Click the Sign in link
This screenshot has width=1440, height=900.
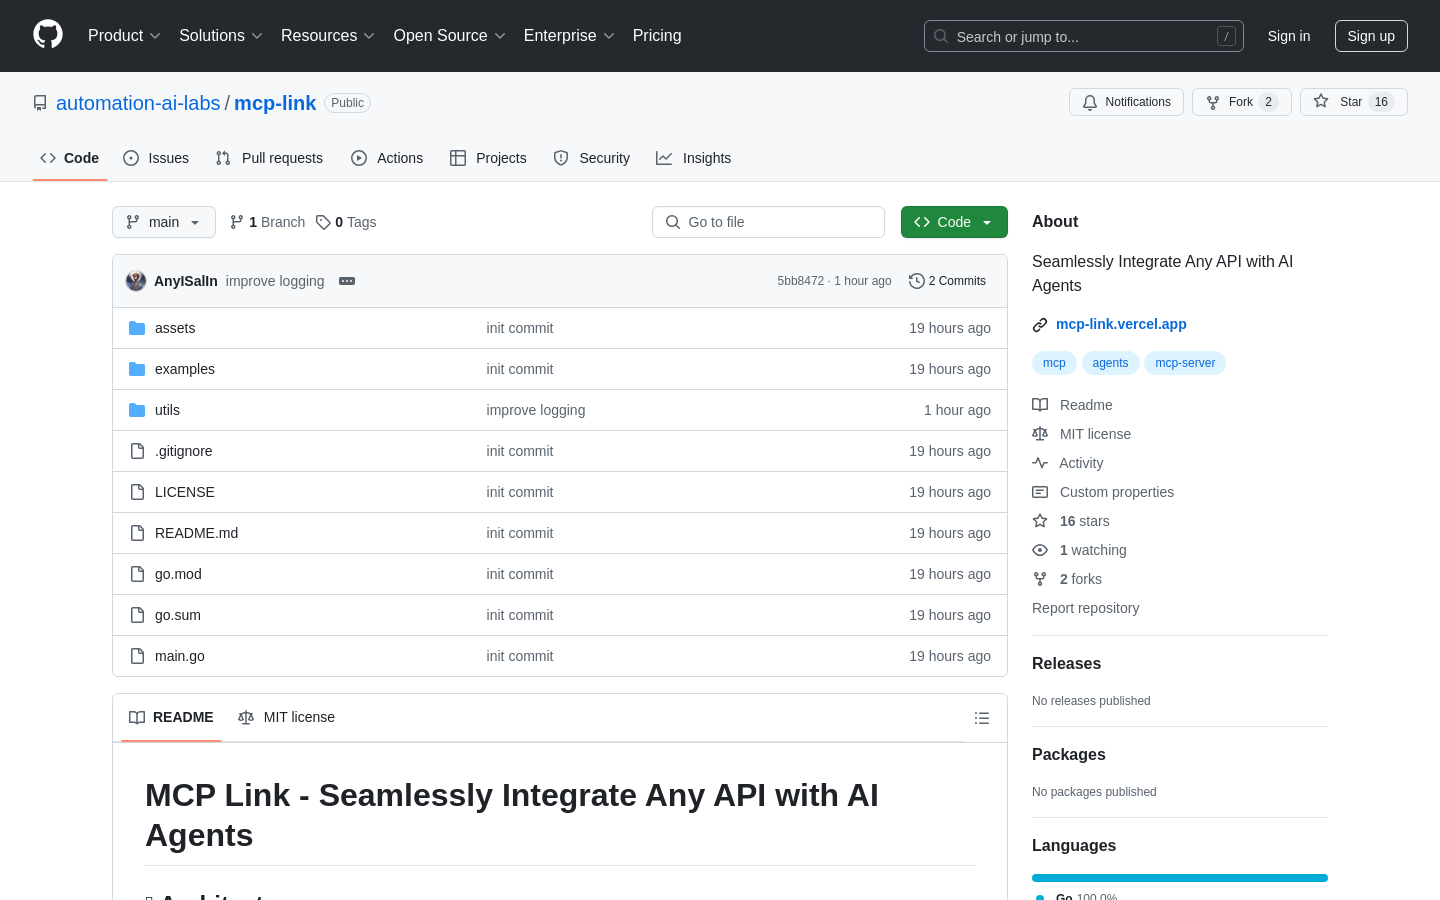point(1289,36)
